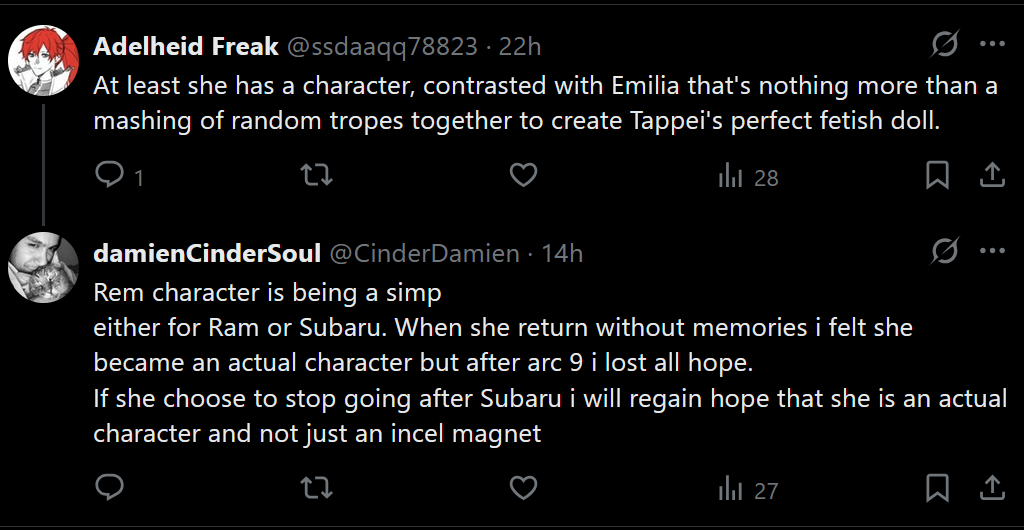The height and width of the screenshot is (530, 1024).
Task: Click Adelheid Freak's red-haired avatar
Action: [43, 59]
